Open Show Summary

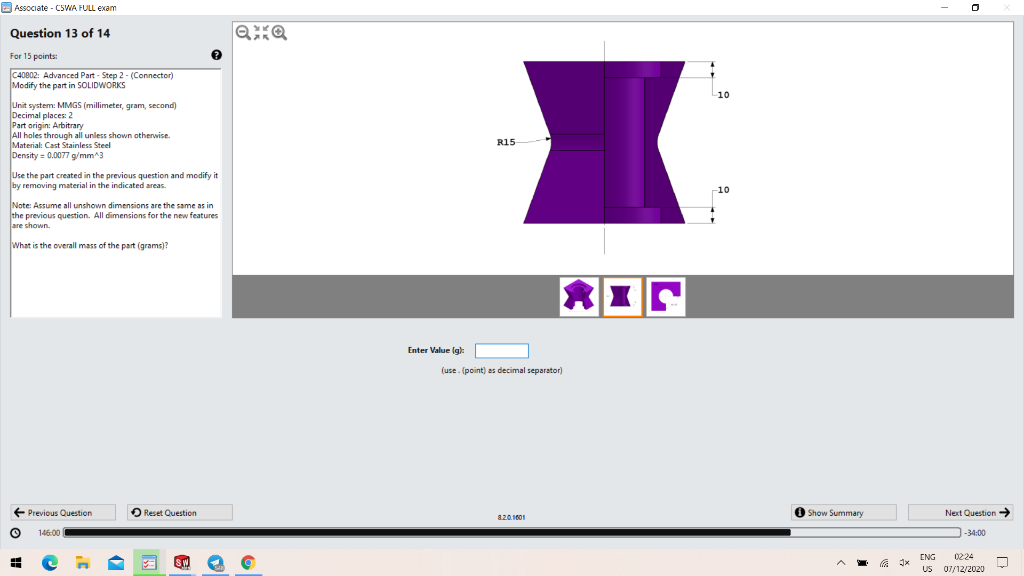click(843, 512)
